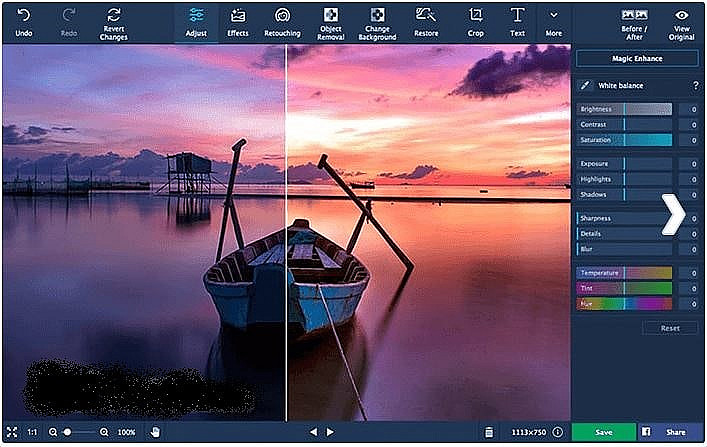The height and width of the screenshot is (447, 707).
Task: Adjust the Brightness slider
Action: (624, 109)
